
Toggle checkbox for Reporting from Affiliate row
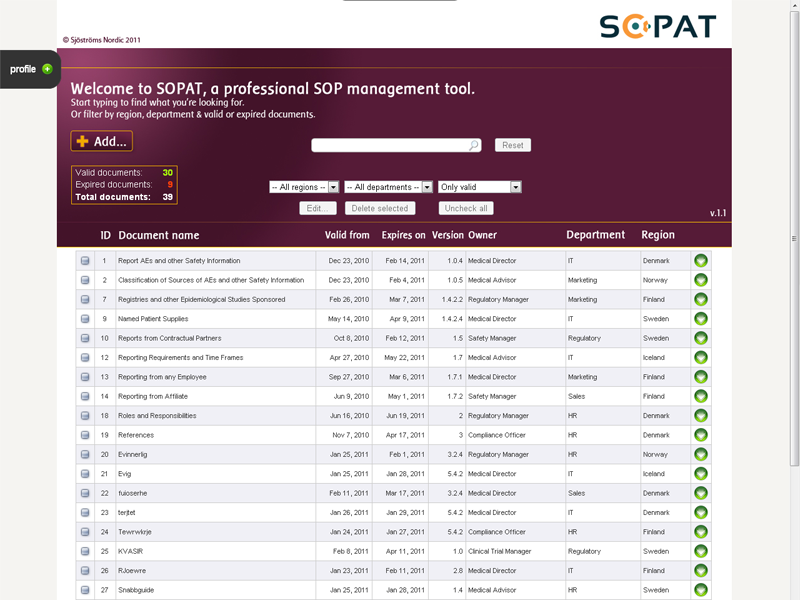85,396
